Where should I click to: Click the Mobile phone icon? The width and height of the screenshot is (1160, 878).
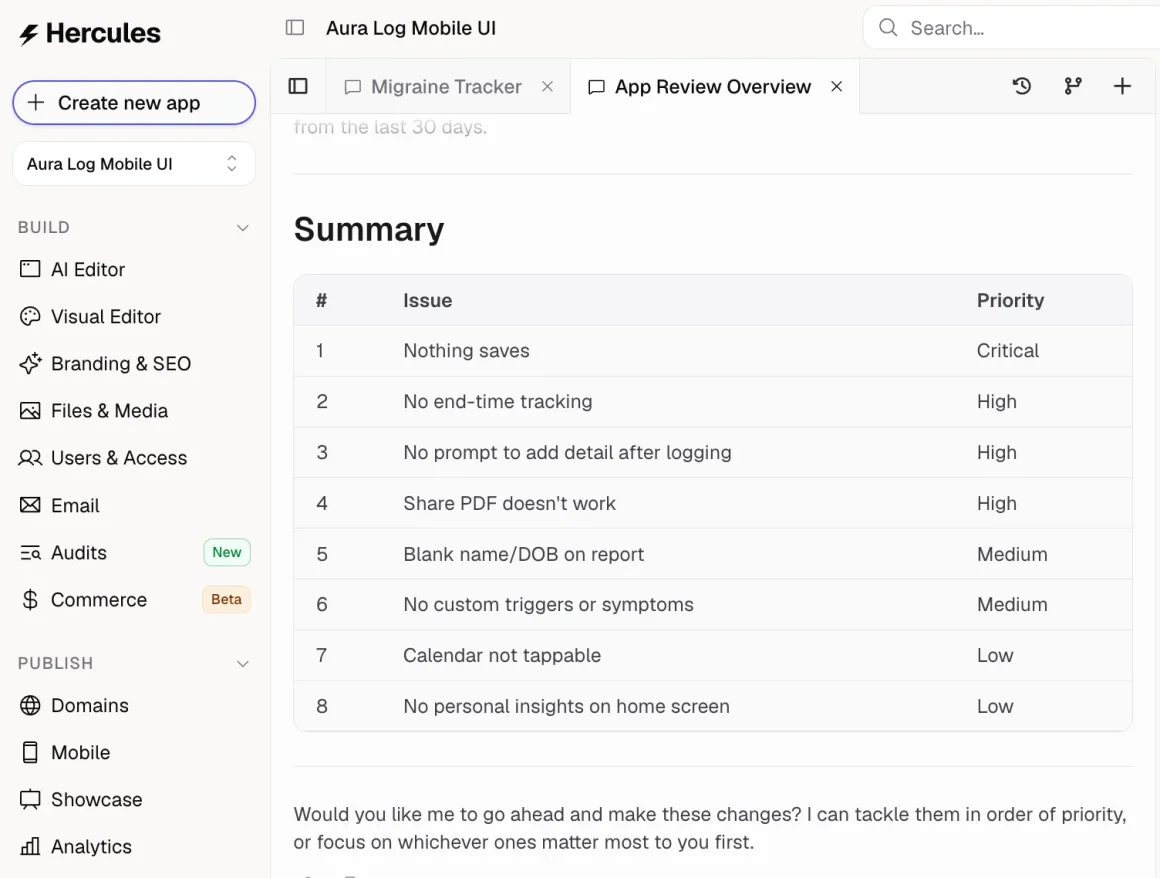[30, 752]
